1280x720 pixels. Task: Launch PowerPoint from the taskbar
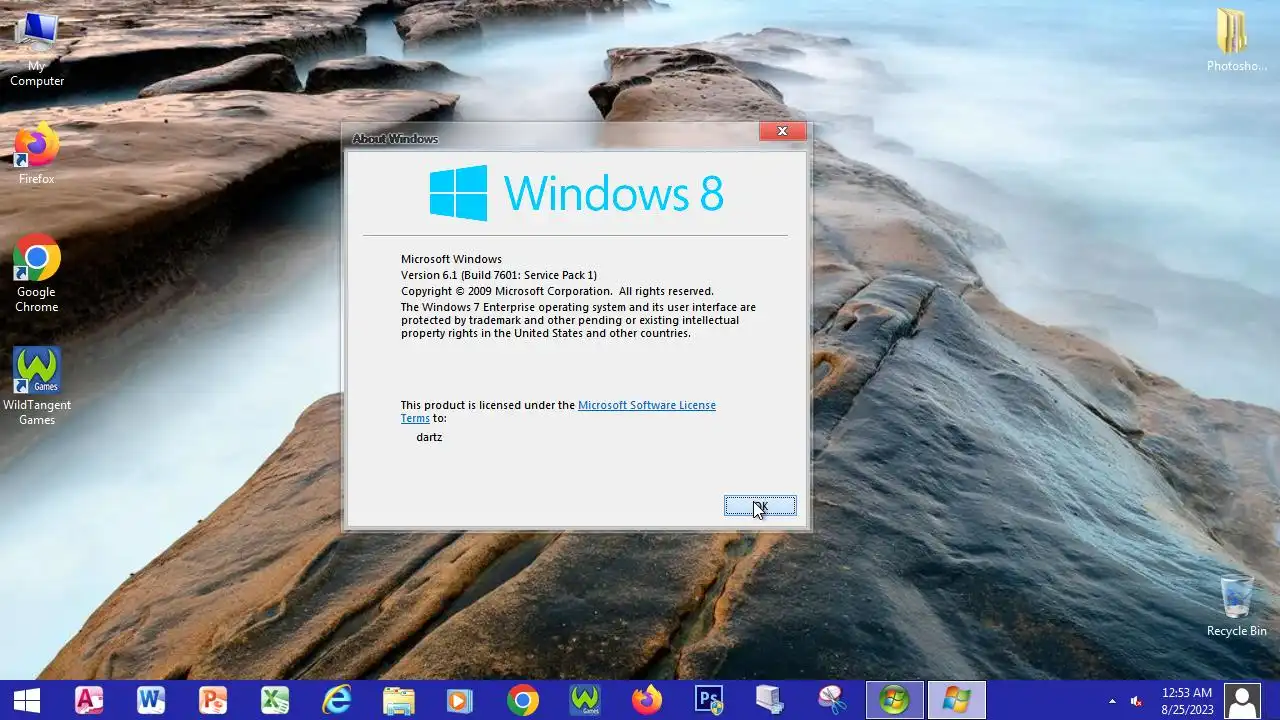click(213, 700)
